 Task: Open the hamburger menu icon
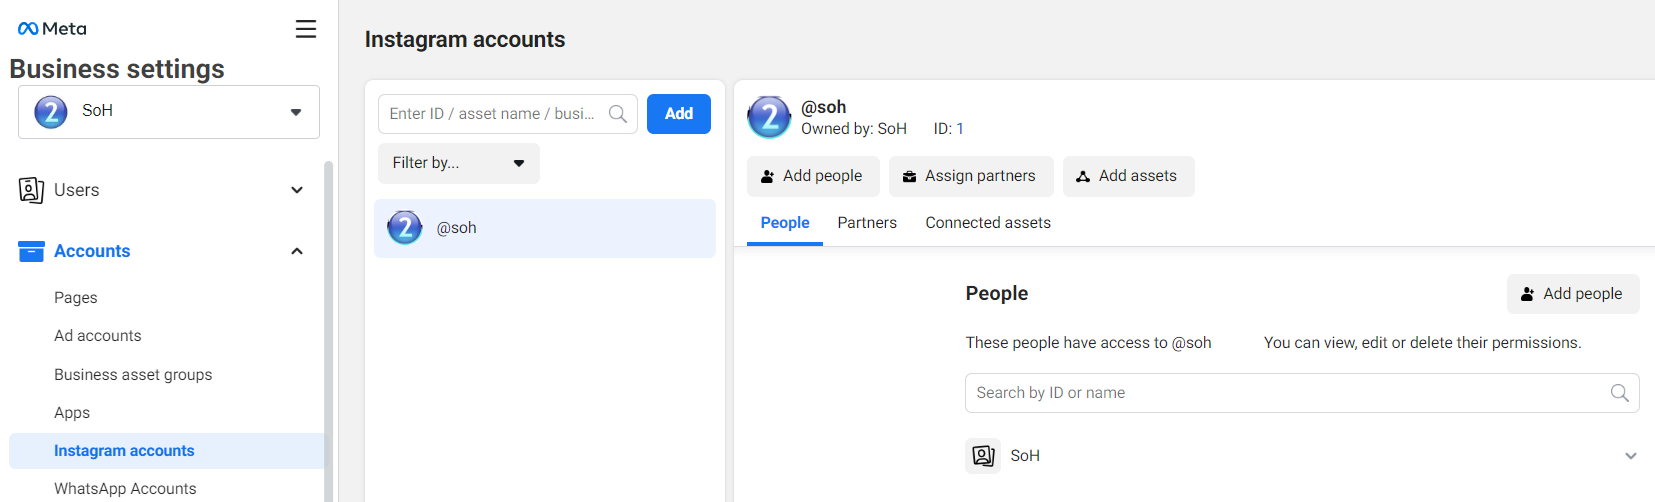pyautogui.click(x=306, y=29)
